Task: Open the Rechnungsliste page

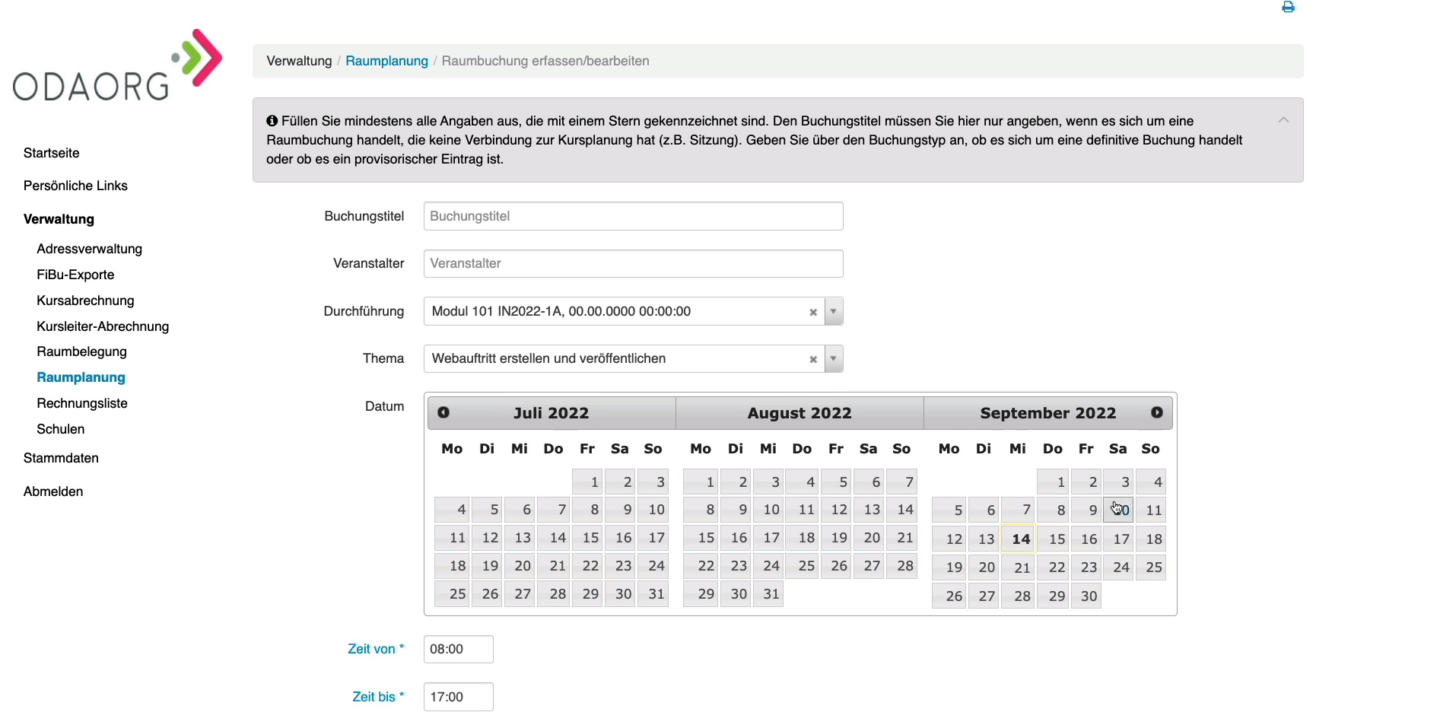Action: pos(82,403)
